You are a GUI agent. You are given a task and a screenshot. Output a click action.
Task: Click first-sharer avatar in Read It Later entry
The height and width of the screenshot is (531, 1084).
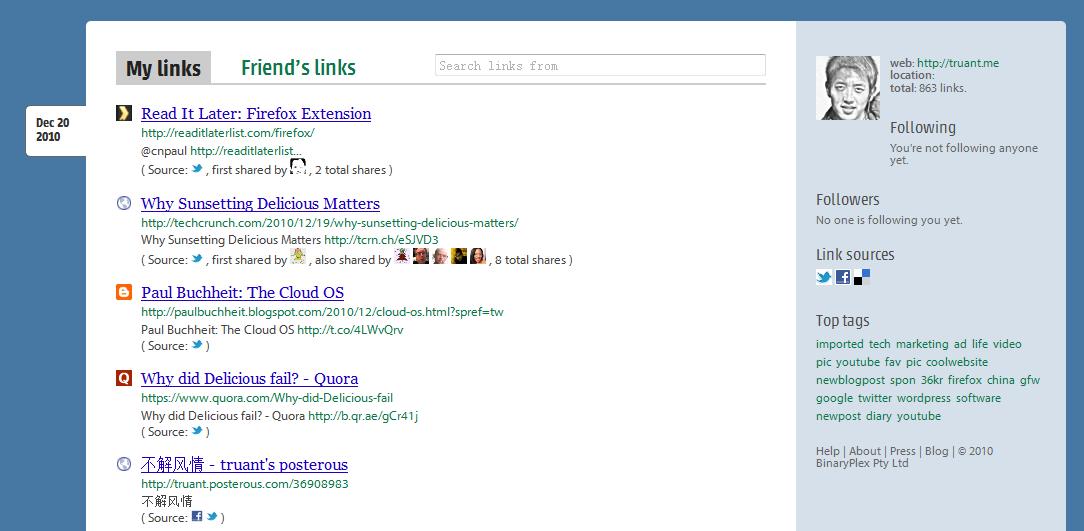(298, 166)
